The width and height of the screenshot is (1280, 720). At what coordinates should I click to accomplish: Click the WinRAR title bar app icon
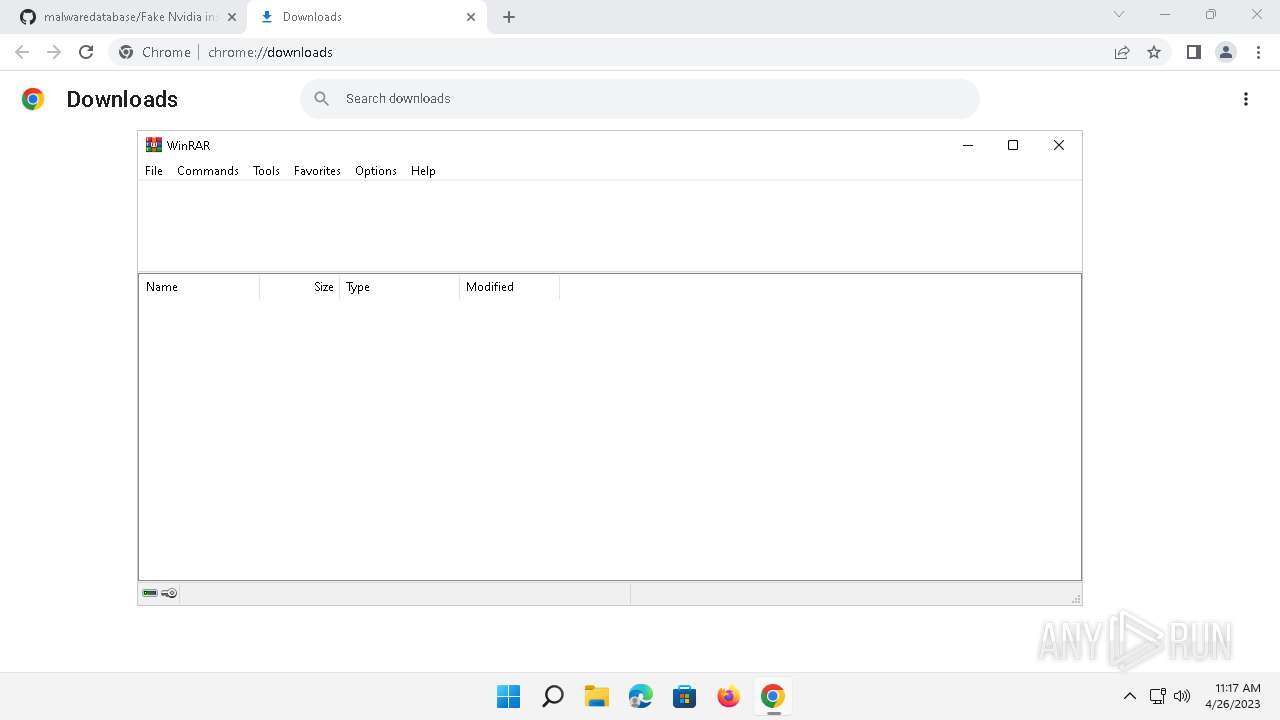click(153, 145)
